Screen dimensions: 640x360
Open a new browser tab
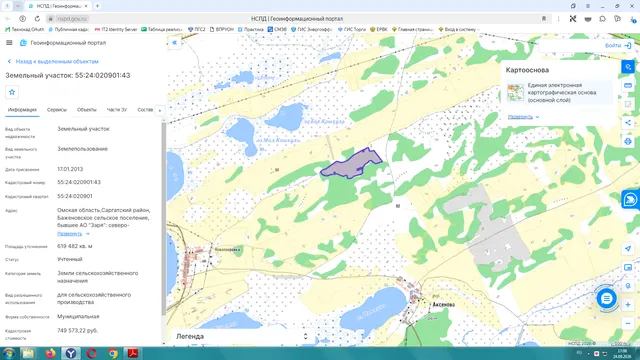pyautogui.click(x=98, y=6)
